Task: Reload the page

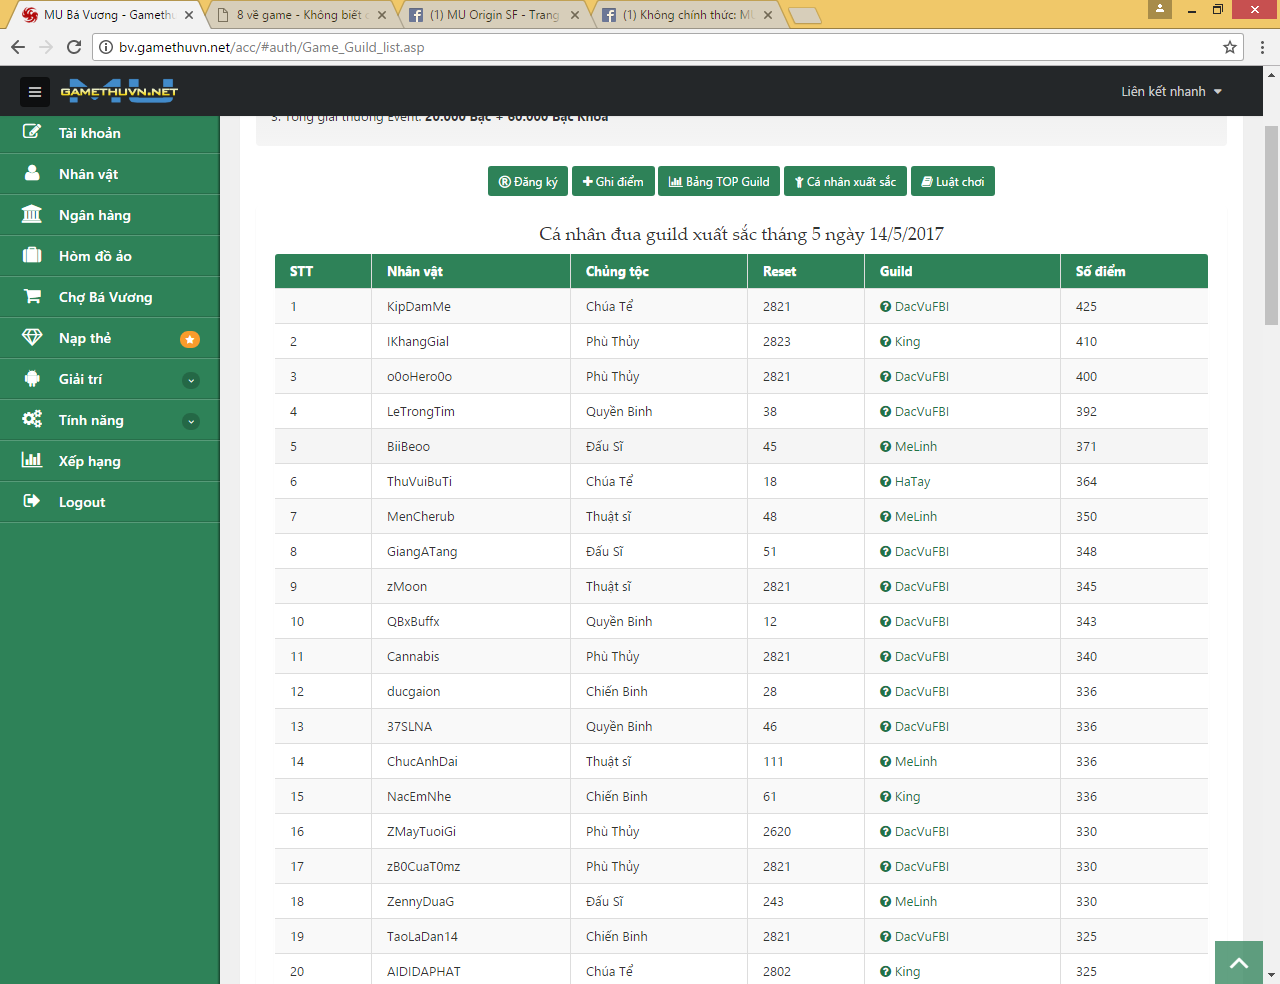Action: click(74, 47)
